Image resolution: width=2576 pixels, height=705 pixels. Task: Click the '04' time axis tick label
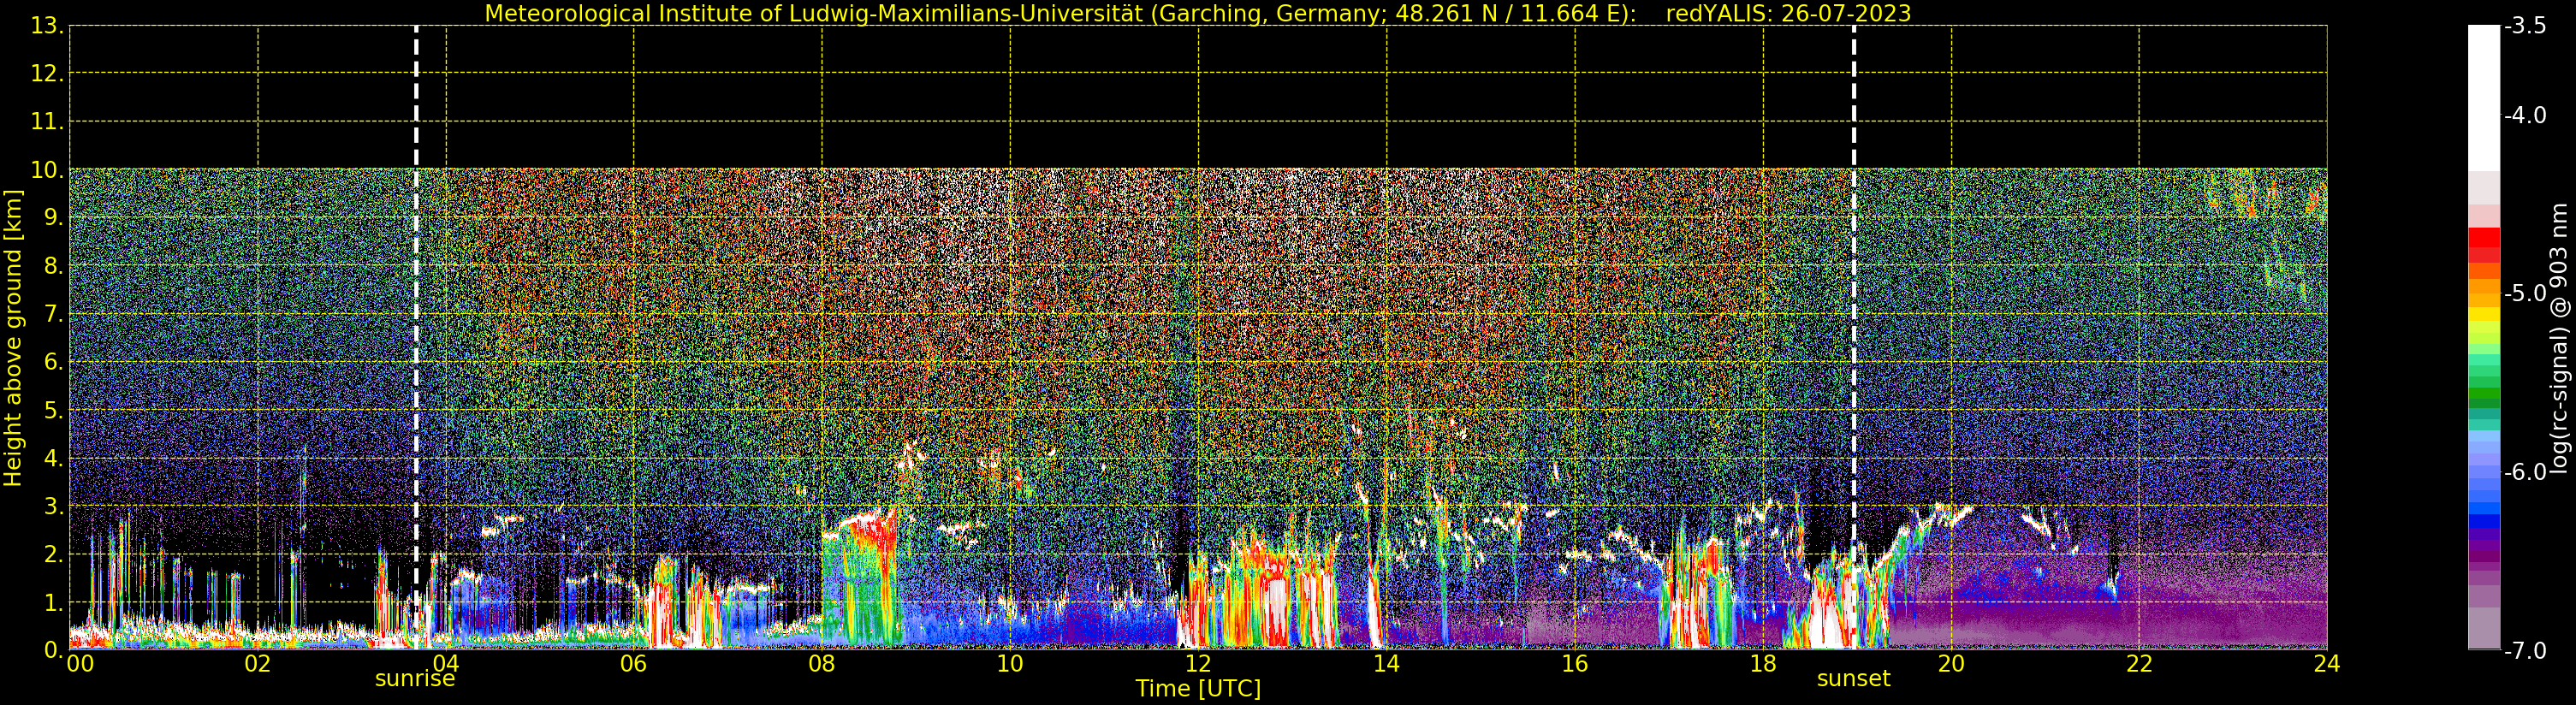pyautogui.click(x=446, y=664)
